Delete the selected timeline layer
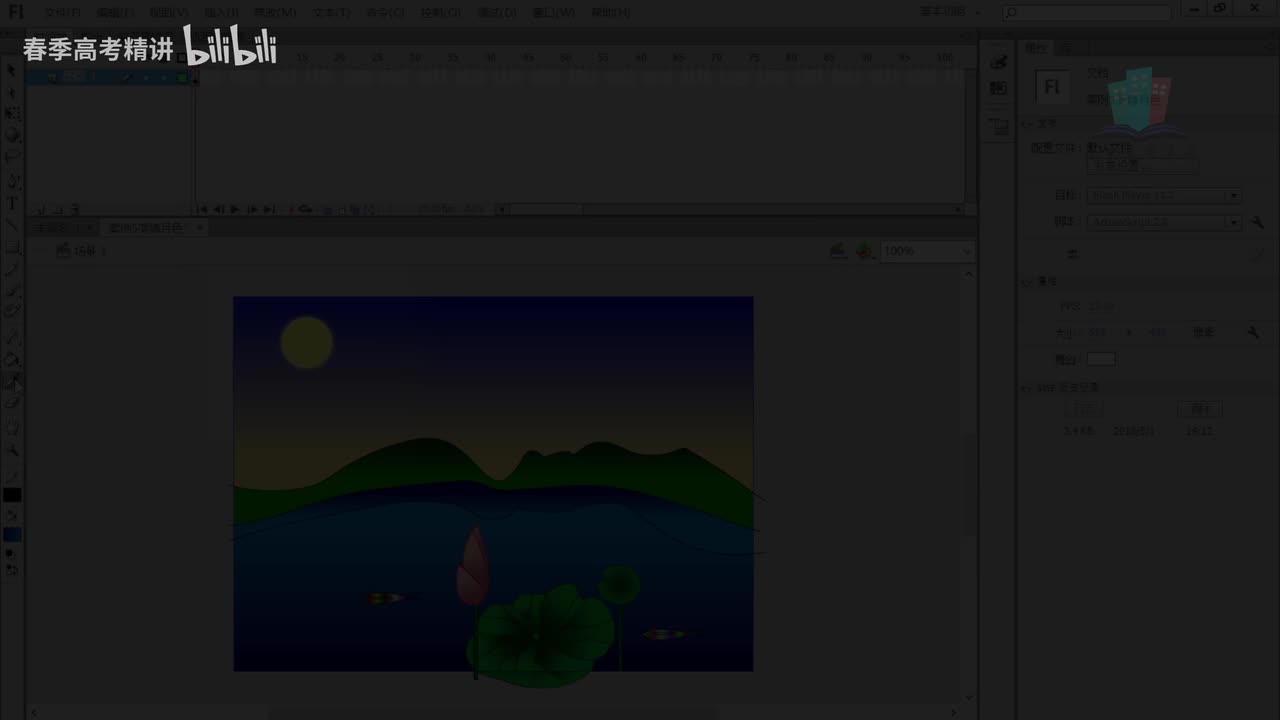 76,210
